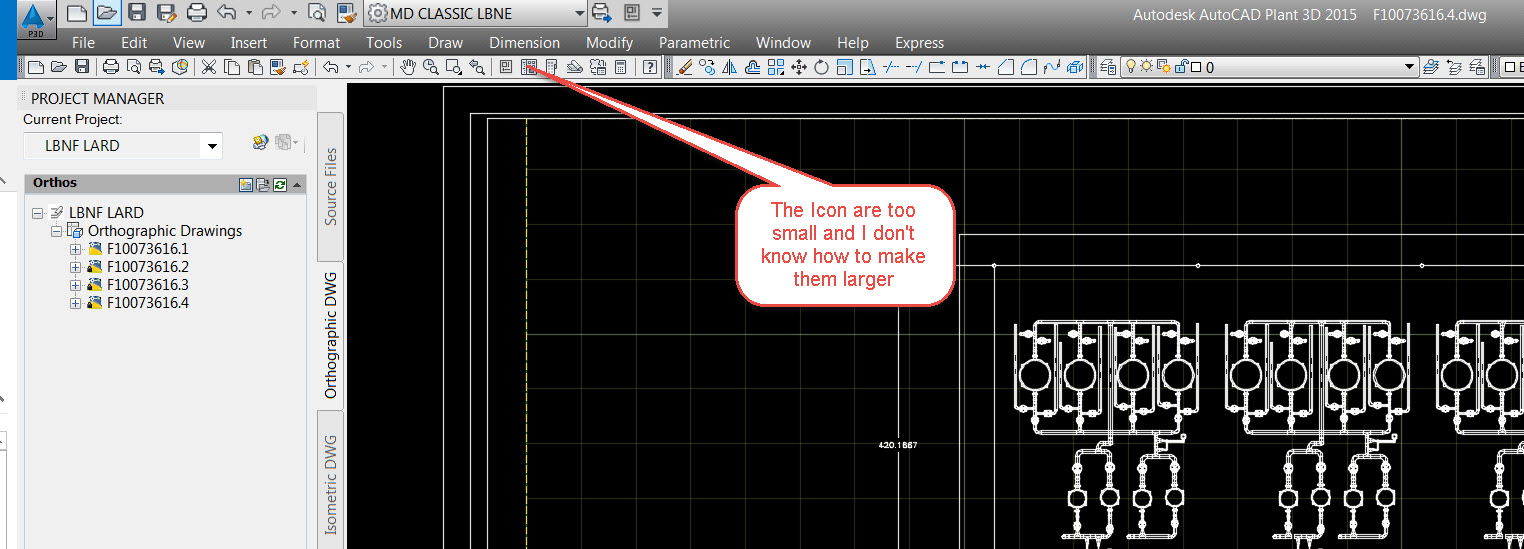Click the Help question mark icon

(x=650, y=67)
